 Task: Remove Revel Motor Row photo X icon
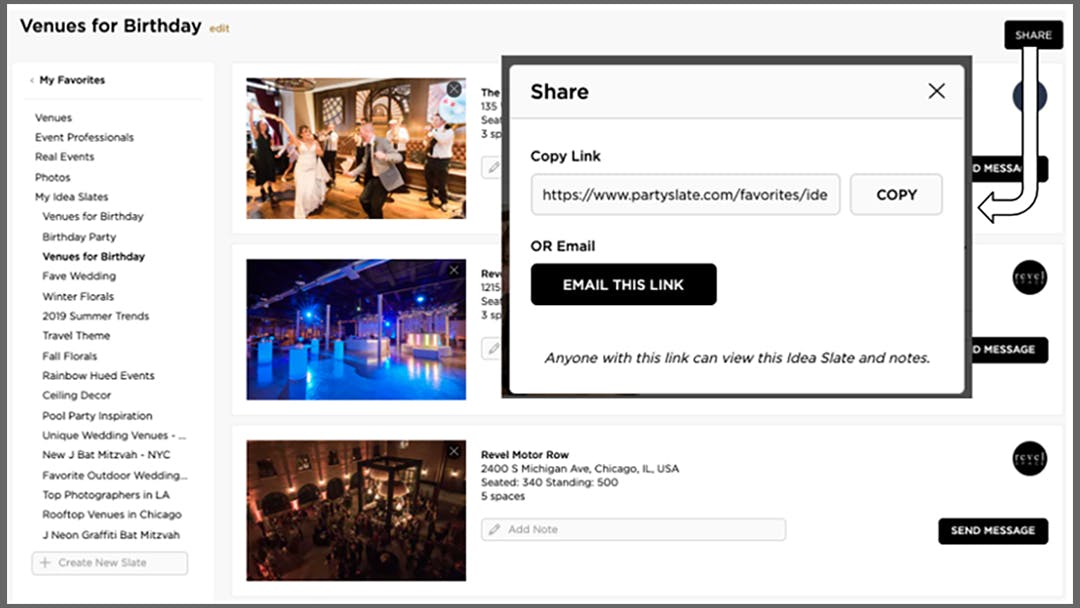[x=454, y=451]
